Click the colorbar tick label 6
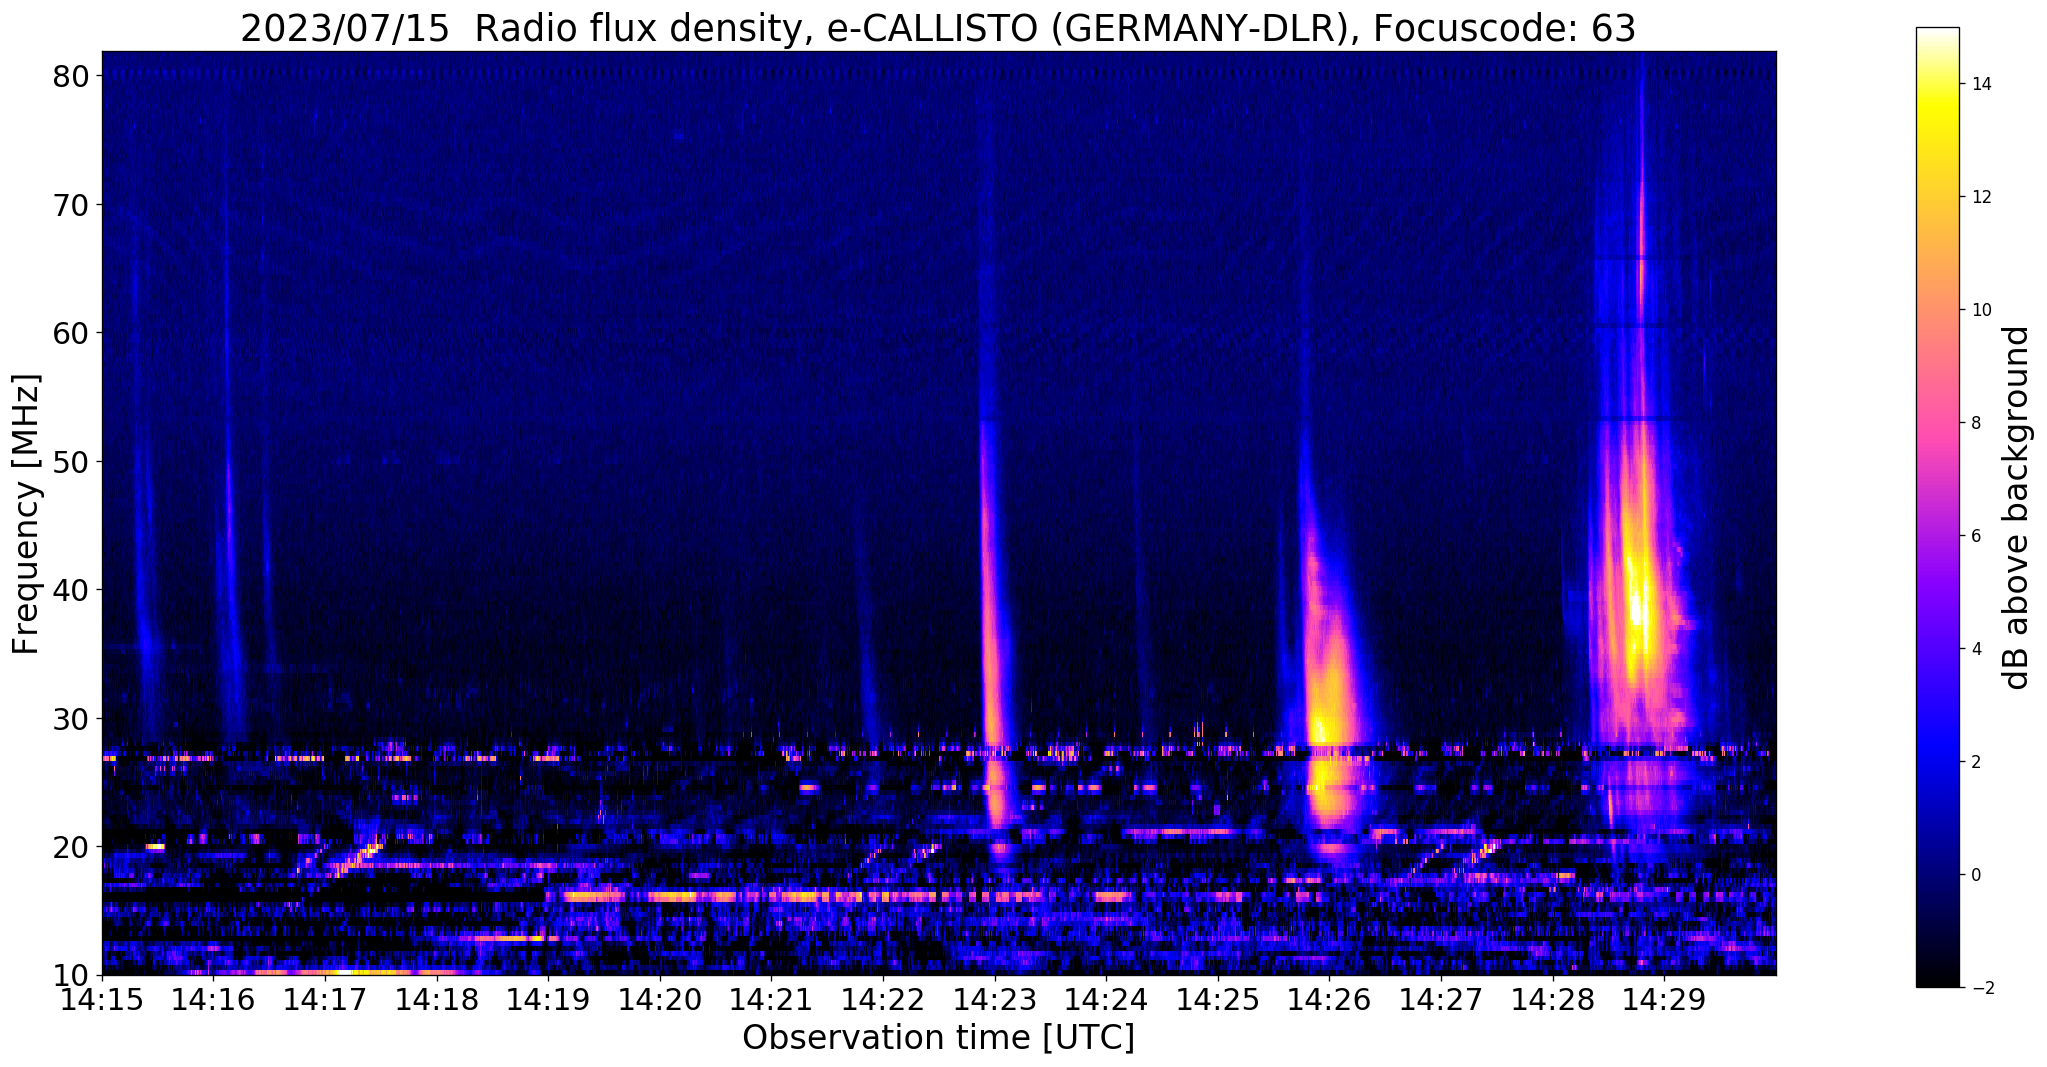The height and width of the screenshot is (1067, 2047). (x=1976, y=536)
